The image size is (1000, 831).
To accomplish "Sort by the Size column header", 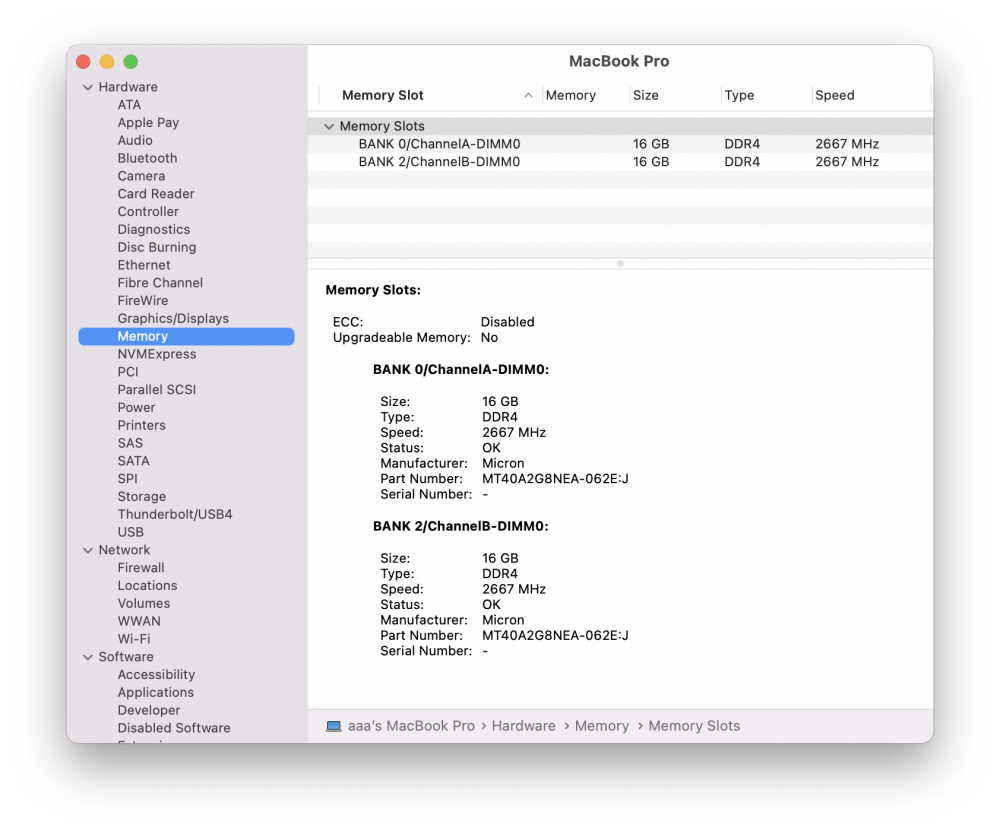I will click(x=675, y=96).
